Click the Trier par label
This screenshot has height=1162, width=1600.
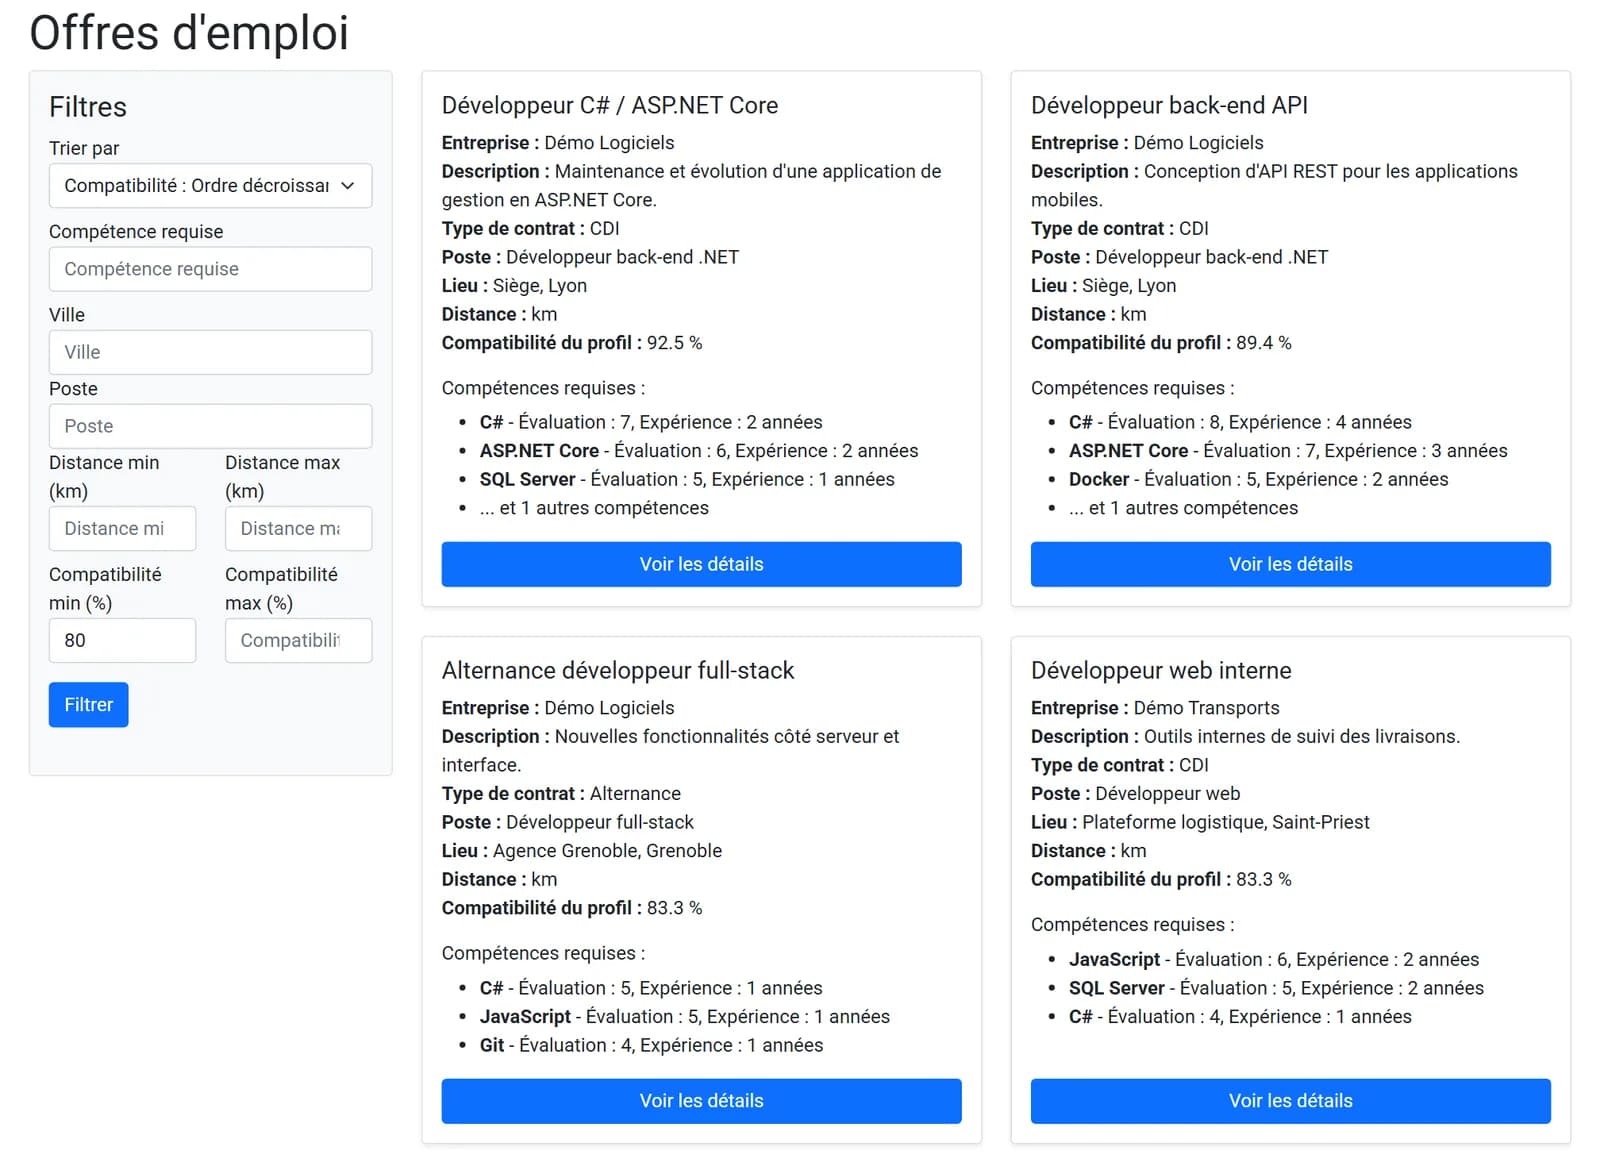tap(84, 148)
